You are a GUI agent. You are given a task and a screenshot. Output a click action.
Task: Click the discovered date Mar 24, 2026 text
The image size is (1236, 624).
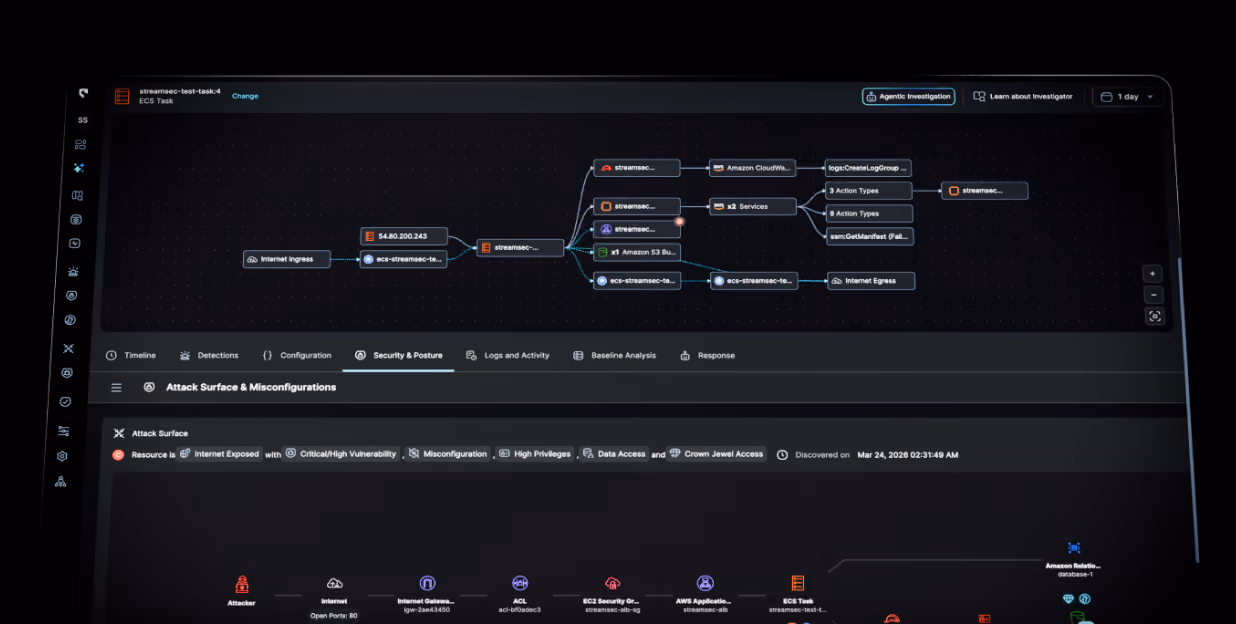[x=908, y=454]
